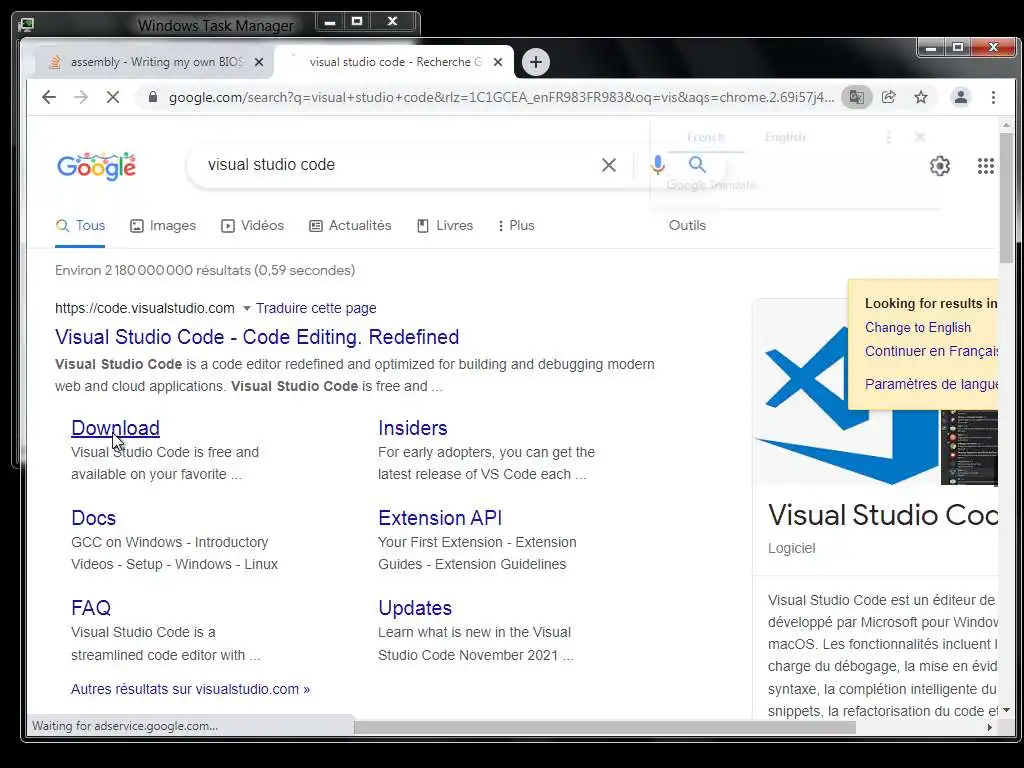Image resolution: width=1024 pixels, height=768 pixels.
Task: Expand the Plus filter menu
Action: [516, 225]
